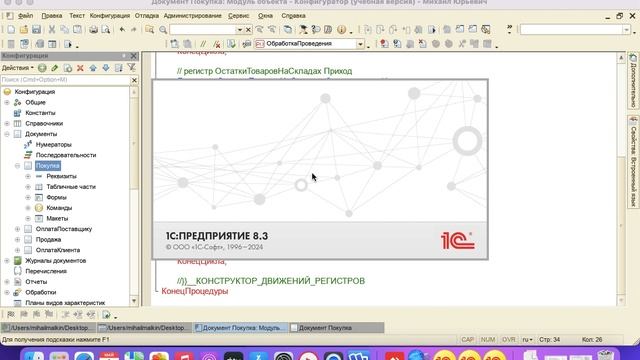The height and width of the screenshot is (360, 640).
Task: Open the Конфигурация menu
Action: click(110, 16)
